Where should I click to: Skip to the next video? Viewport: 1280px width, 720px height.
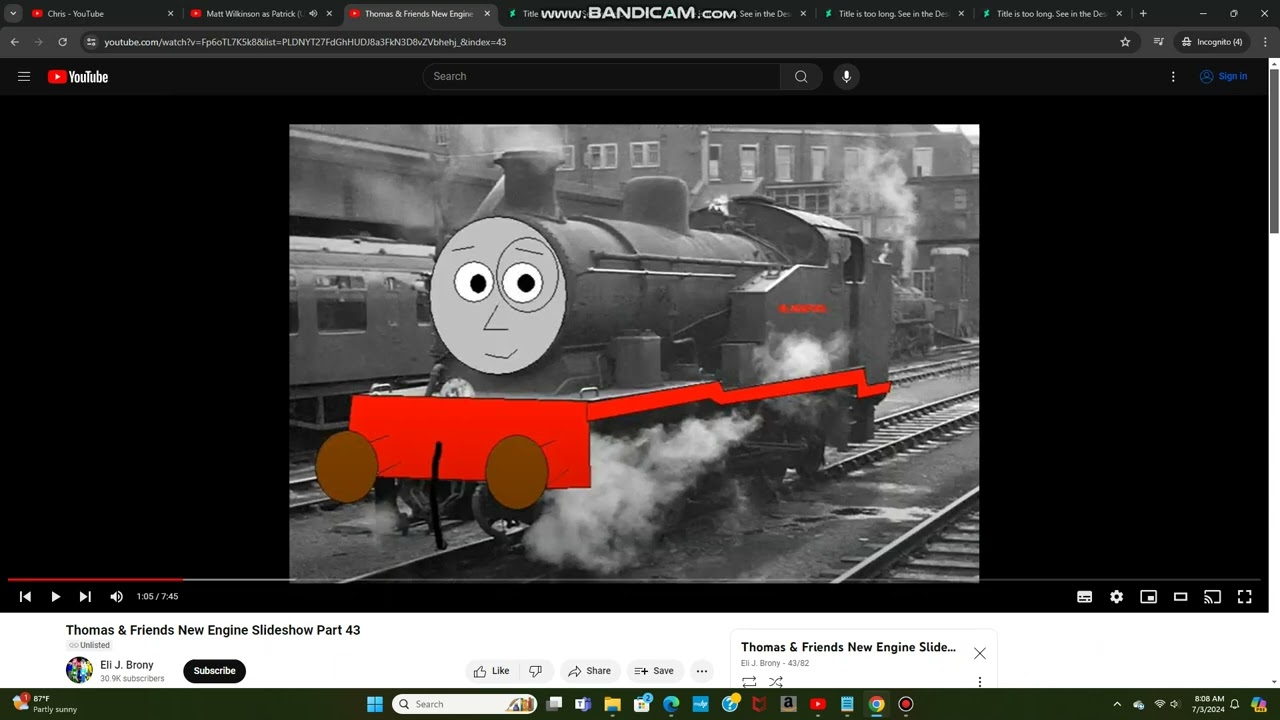85,596
